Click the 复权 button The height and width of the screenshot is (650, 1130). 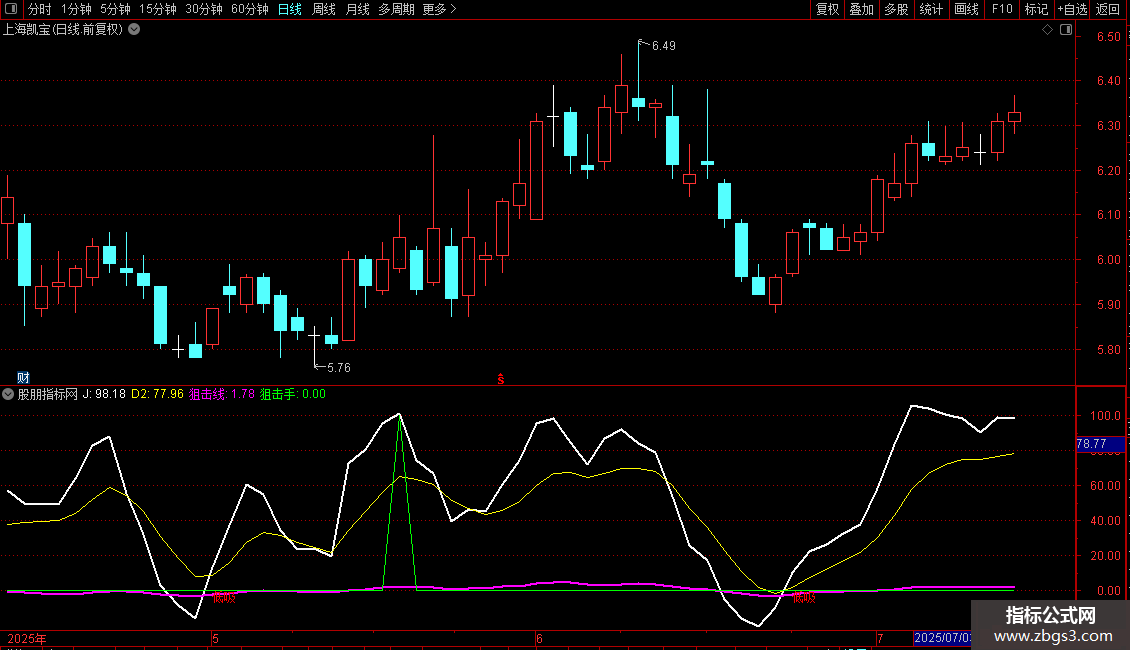[827, 9]
